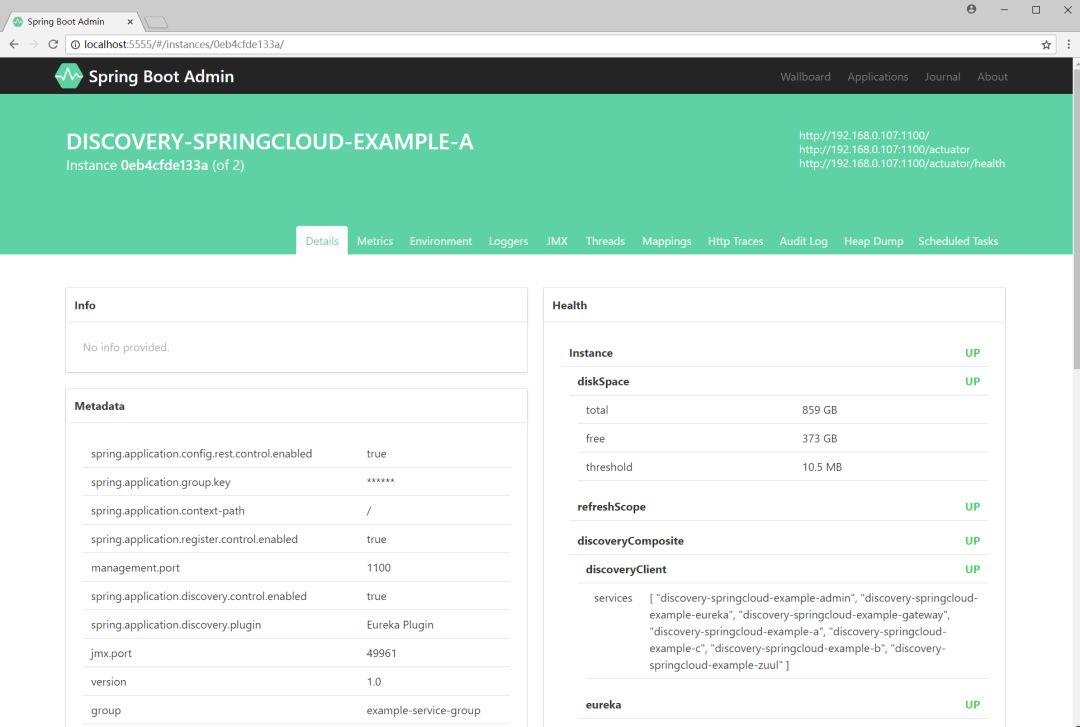Click the discoveryClient health entry
The width and height of the screenshot is (1080, 727).
point(625,569)
